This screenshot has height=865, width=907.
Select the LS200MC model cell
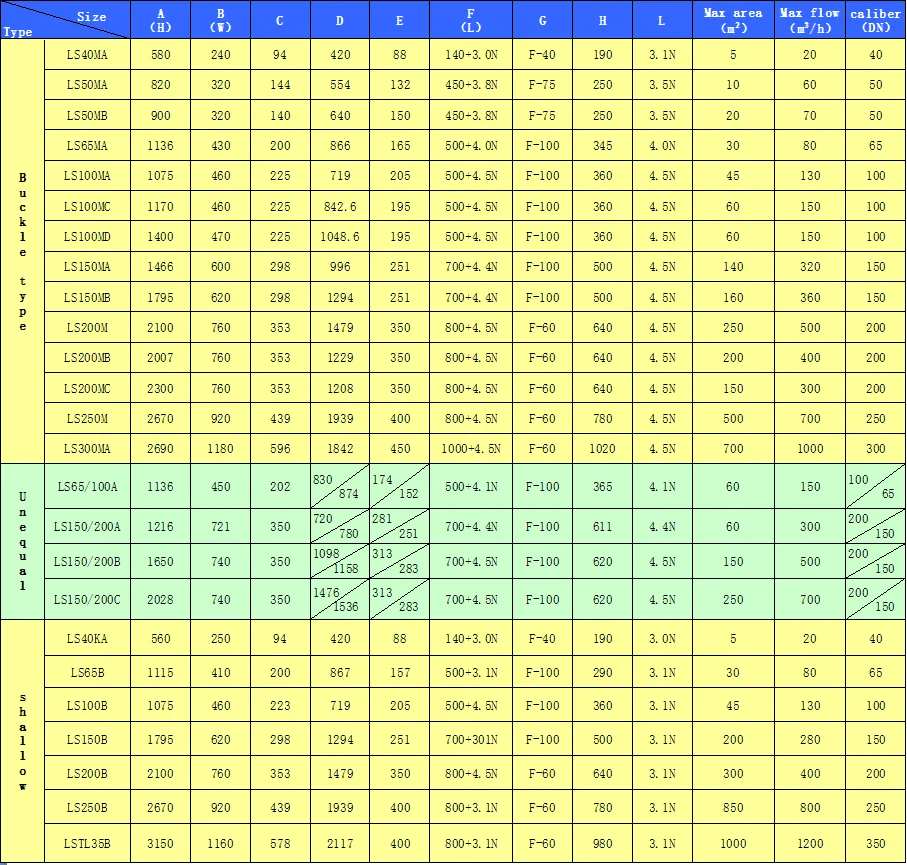87,388
